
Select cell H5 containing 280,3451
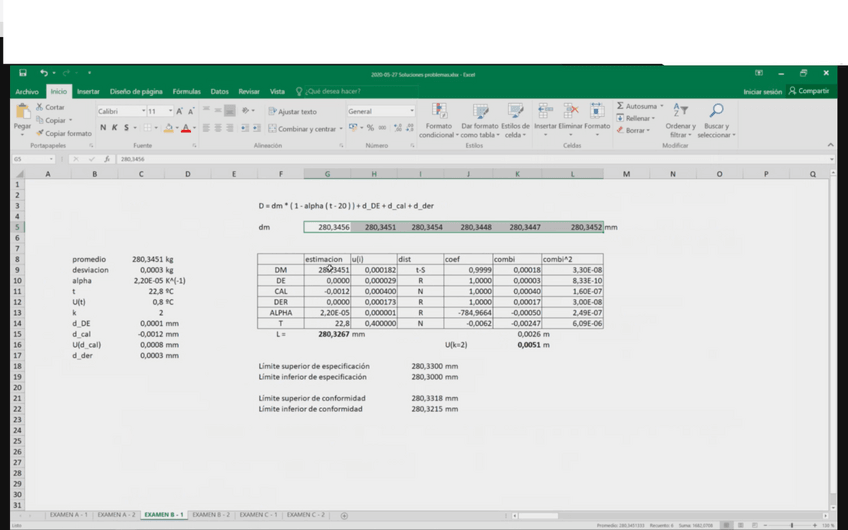click(373, 227)
